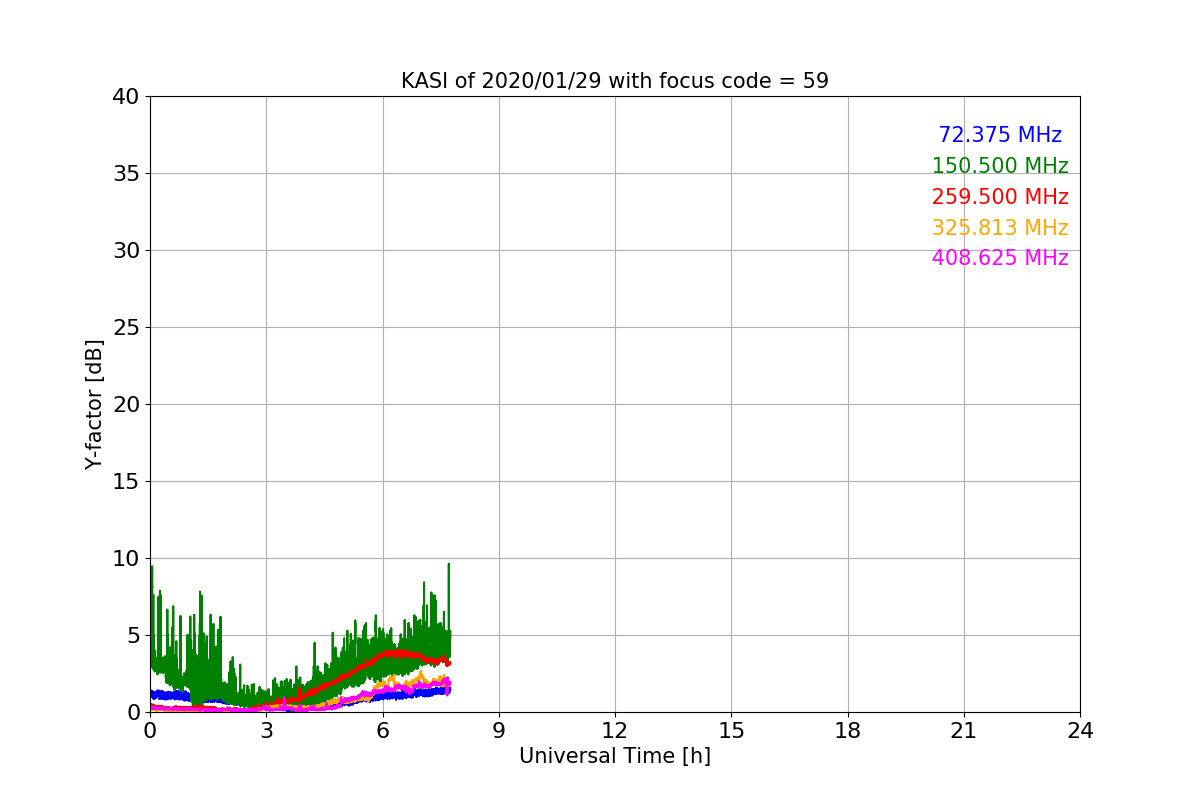Click the 'Universal Time [h]' axis label

click(615, 756)
